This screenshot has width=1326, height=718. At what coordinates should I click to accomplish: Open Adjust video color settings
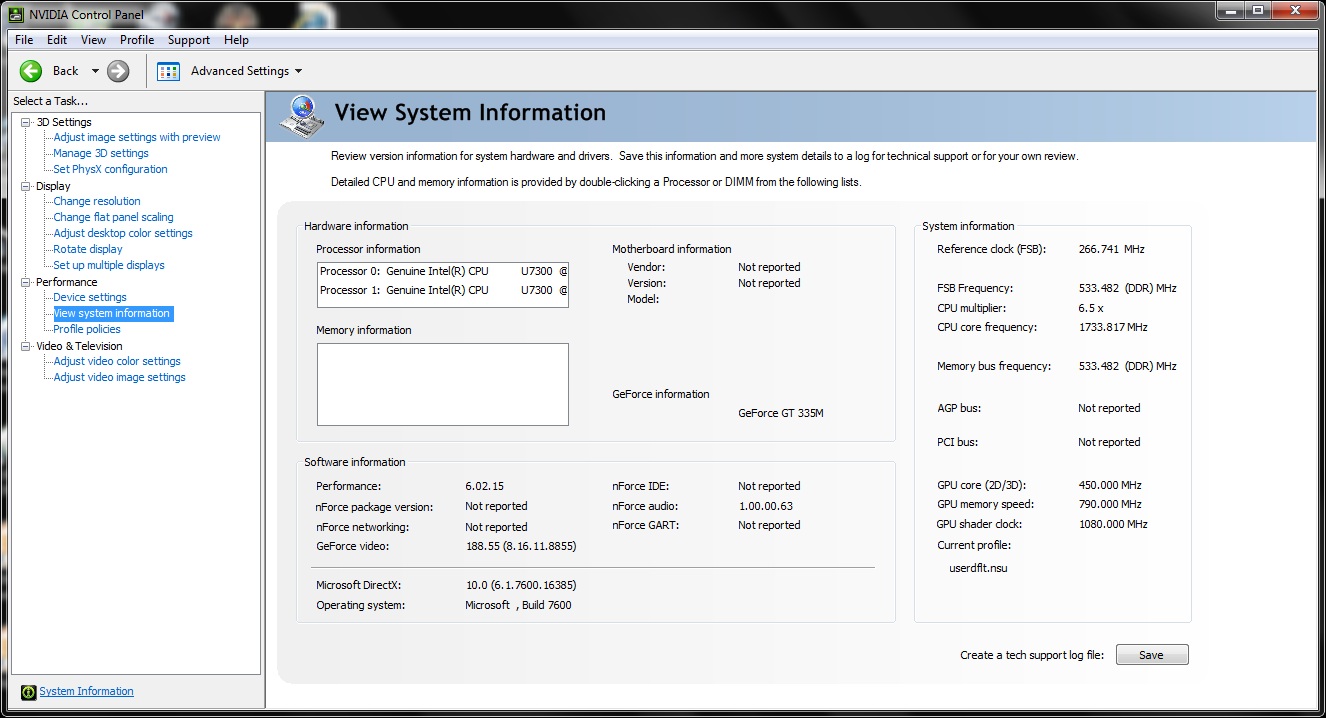[117, 361]
